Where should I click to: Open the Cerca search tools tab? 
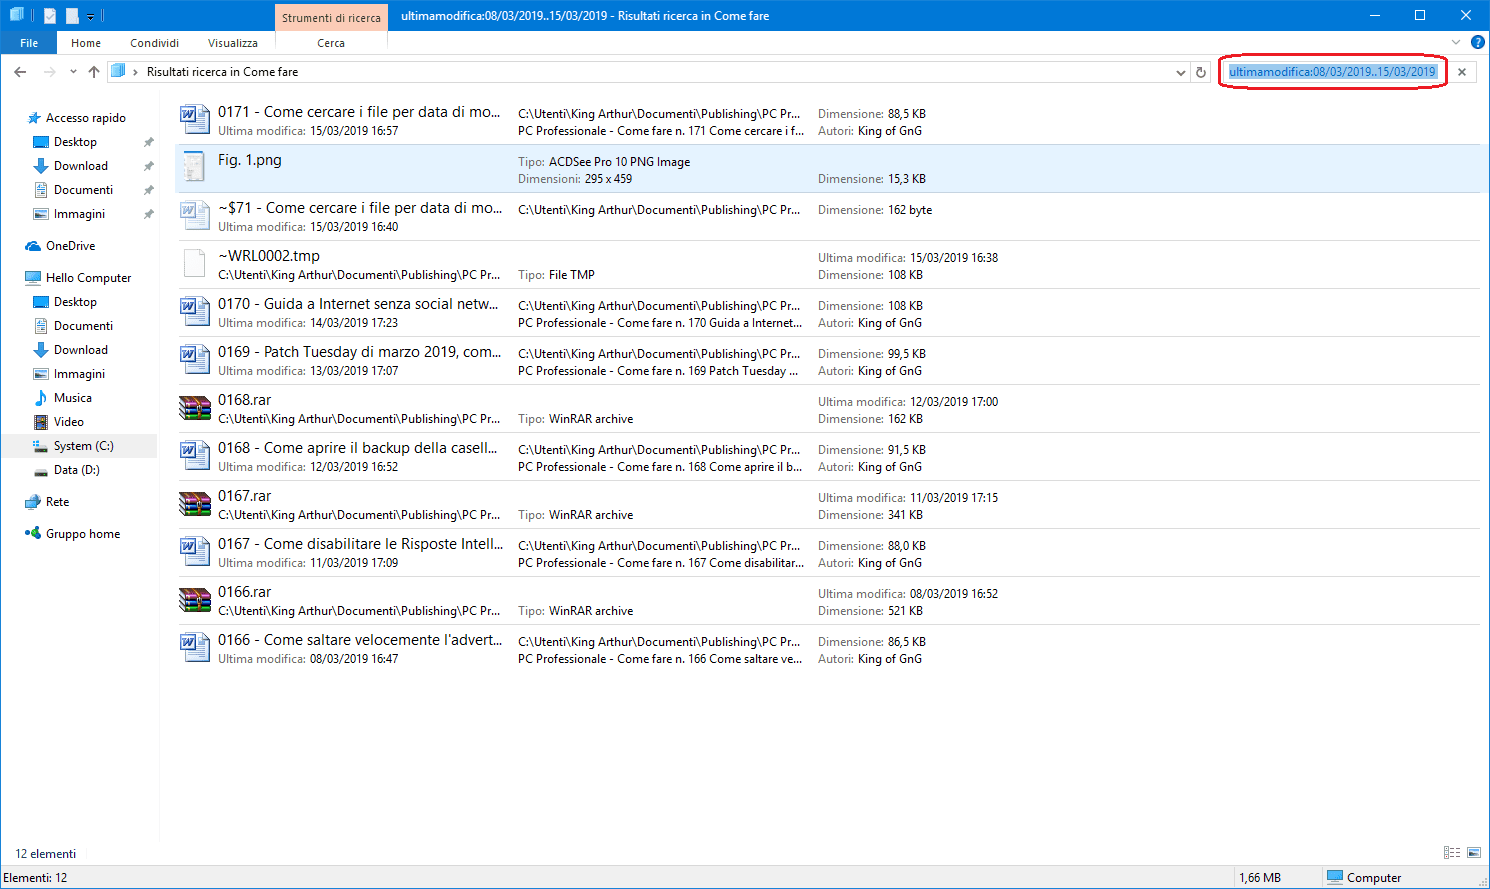click(x=331, y=43)
